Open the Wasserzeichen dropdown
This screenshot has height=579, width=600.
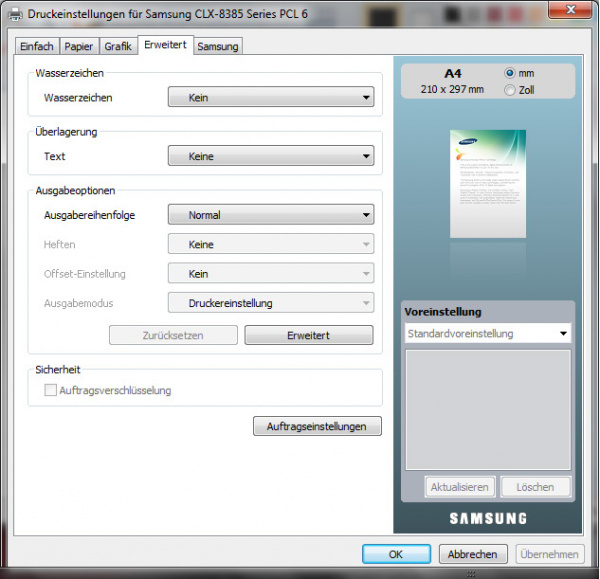tap(269, 98)
